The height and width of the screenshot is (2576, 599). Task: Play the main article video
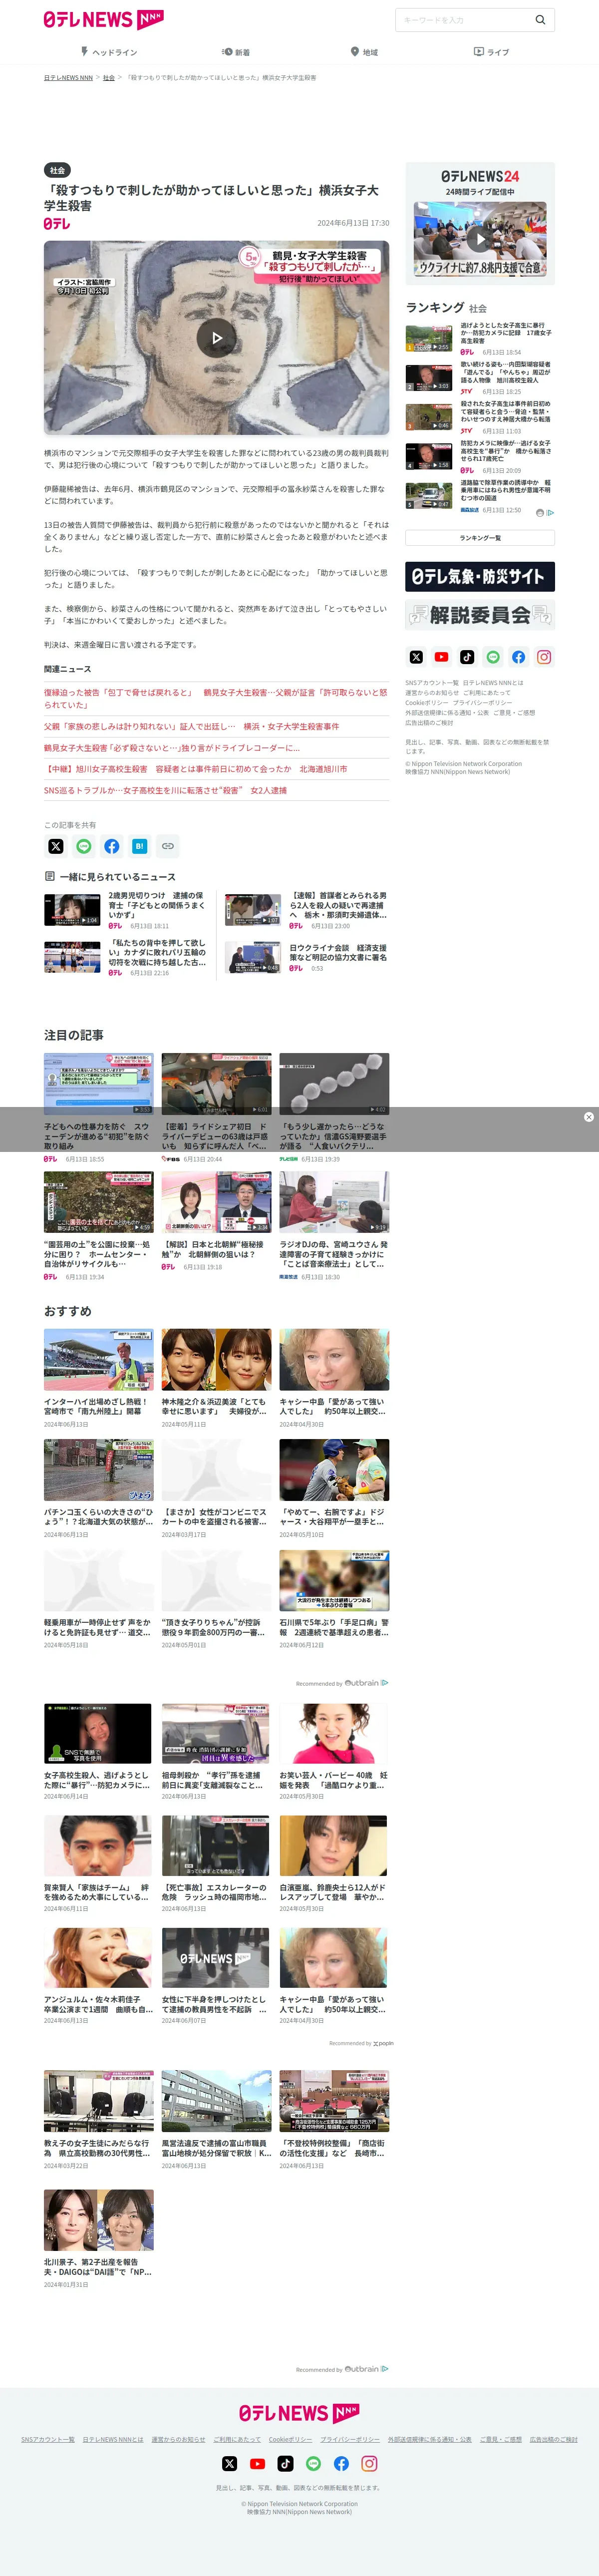216,338
